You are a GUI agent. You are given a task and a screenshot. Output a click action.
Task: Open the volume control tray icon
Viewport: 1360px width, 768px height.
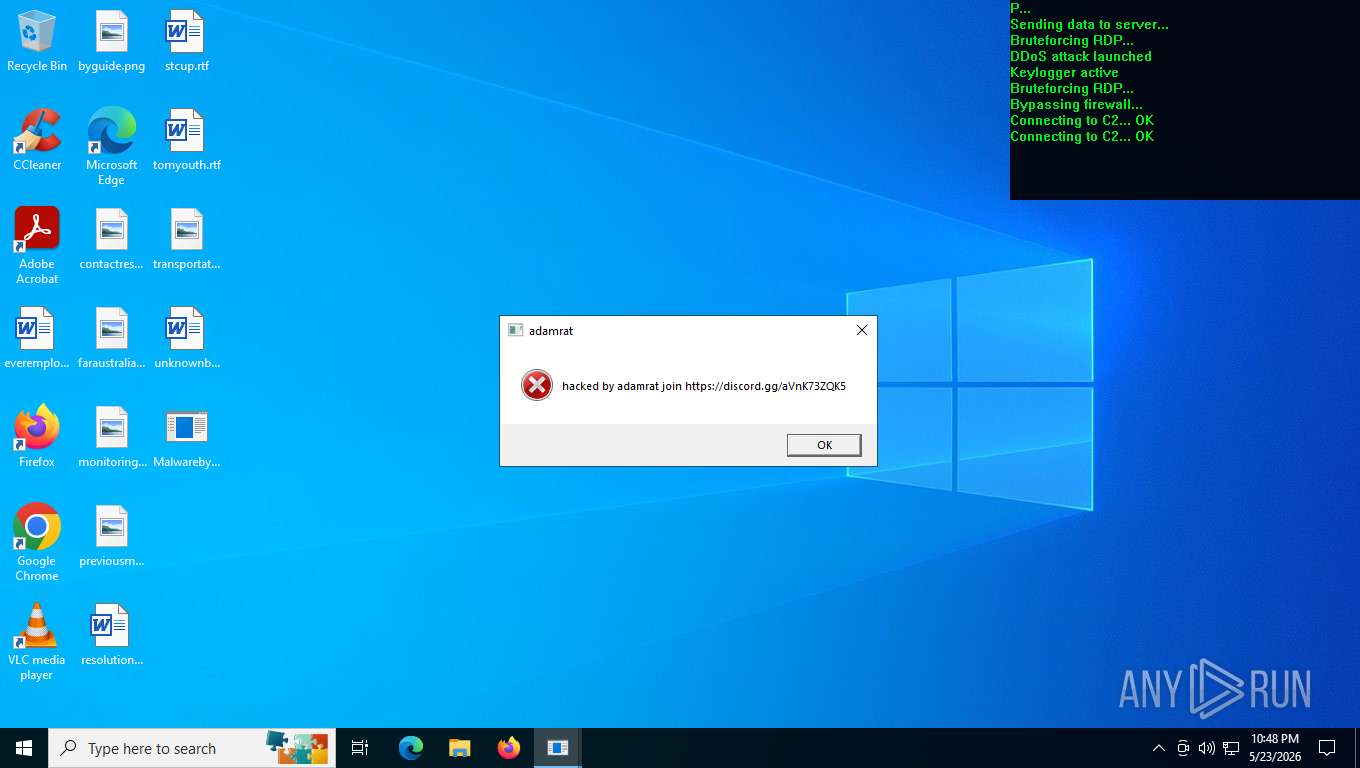point(1207,748)
